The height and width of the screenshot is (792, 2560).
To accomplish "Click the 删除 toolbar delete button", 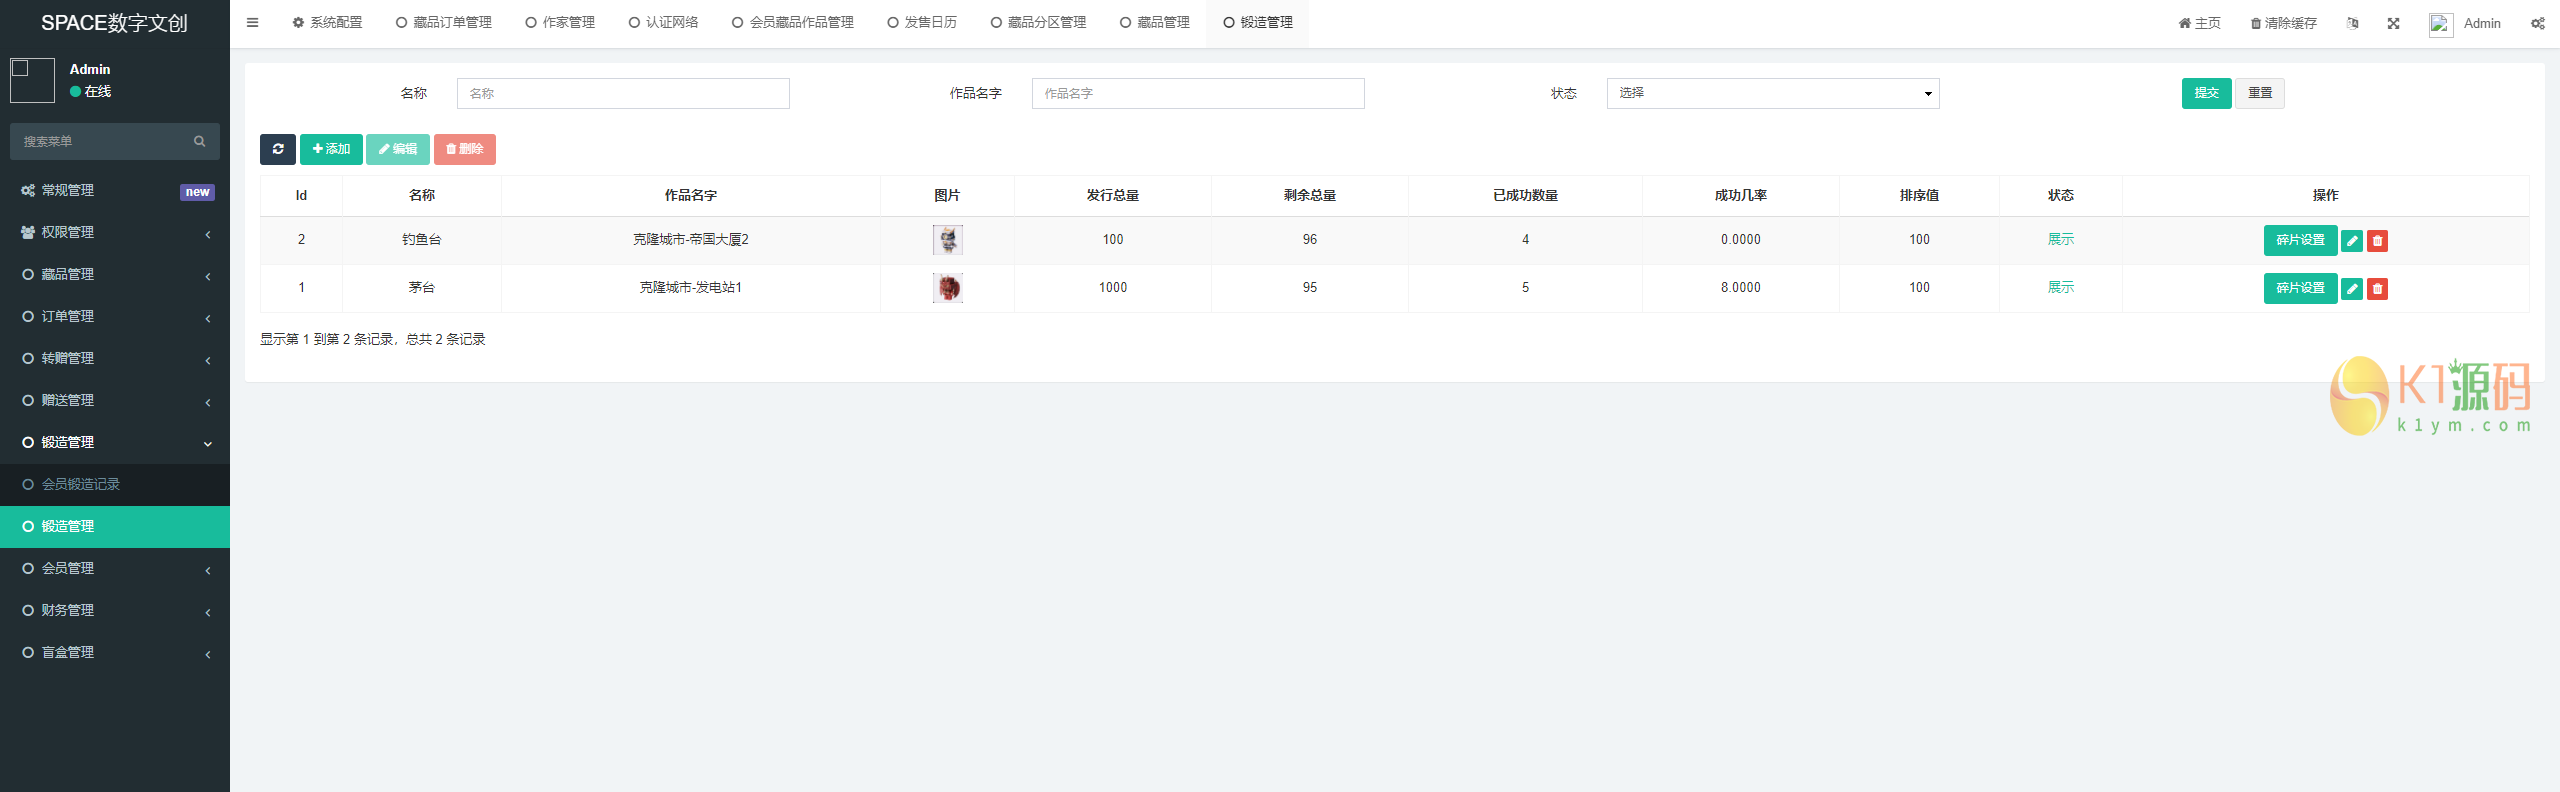I will pos(465,149).
